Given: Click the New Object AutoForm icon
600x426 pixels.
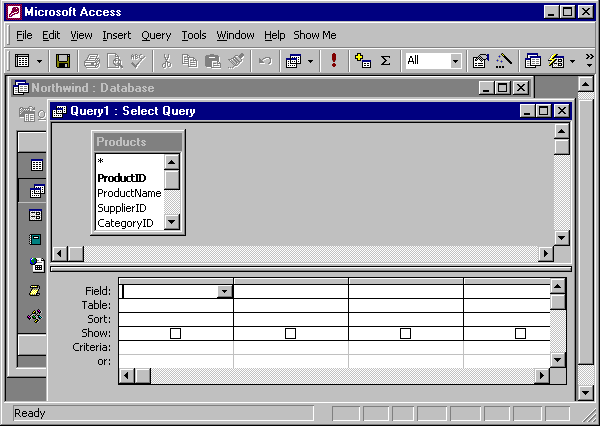Looking at the screenshot, I should click(x=556, y=61).
